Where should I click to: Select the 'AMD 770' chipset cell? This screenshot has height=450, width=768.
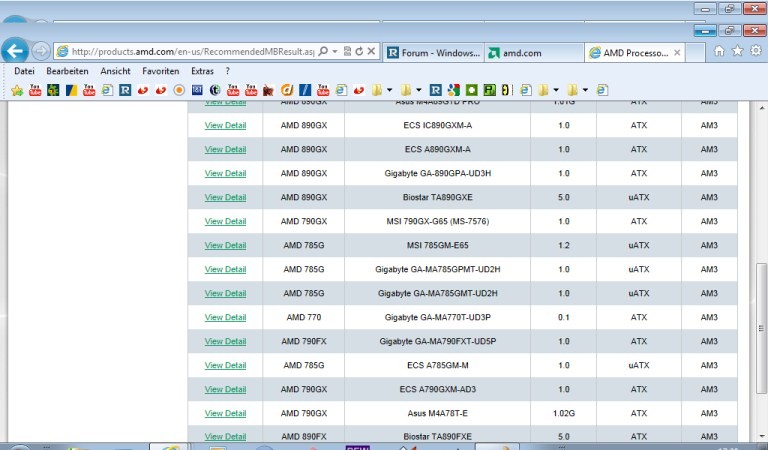(304, 317)
